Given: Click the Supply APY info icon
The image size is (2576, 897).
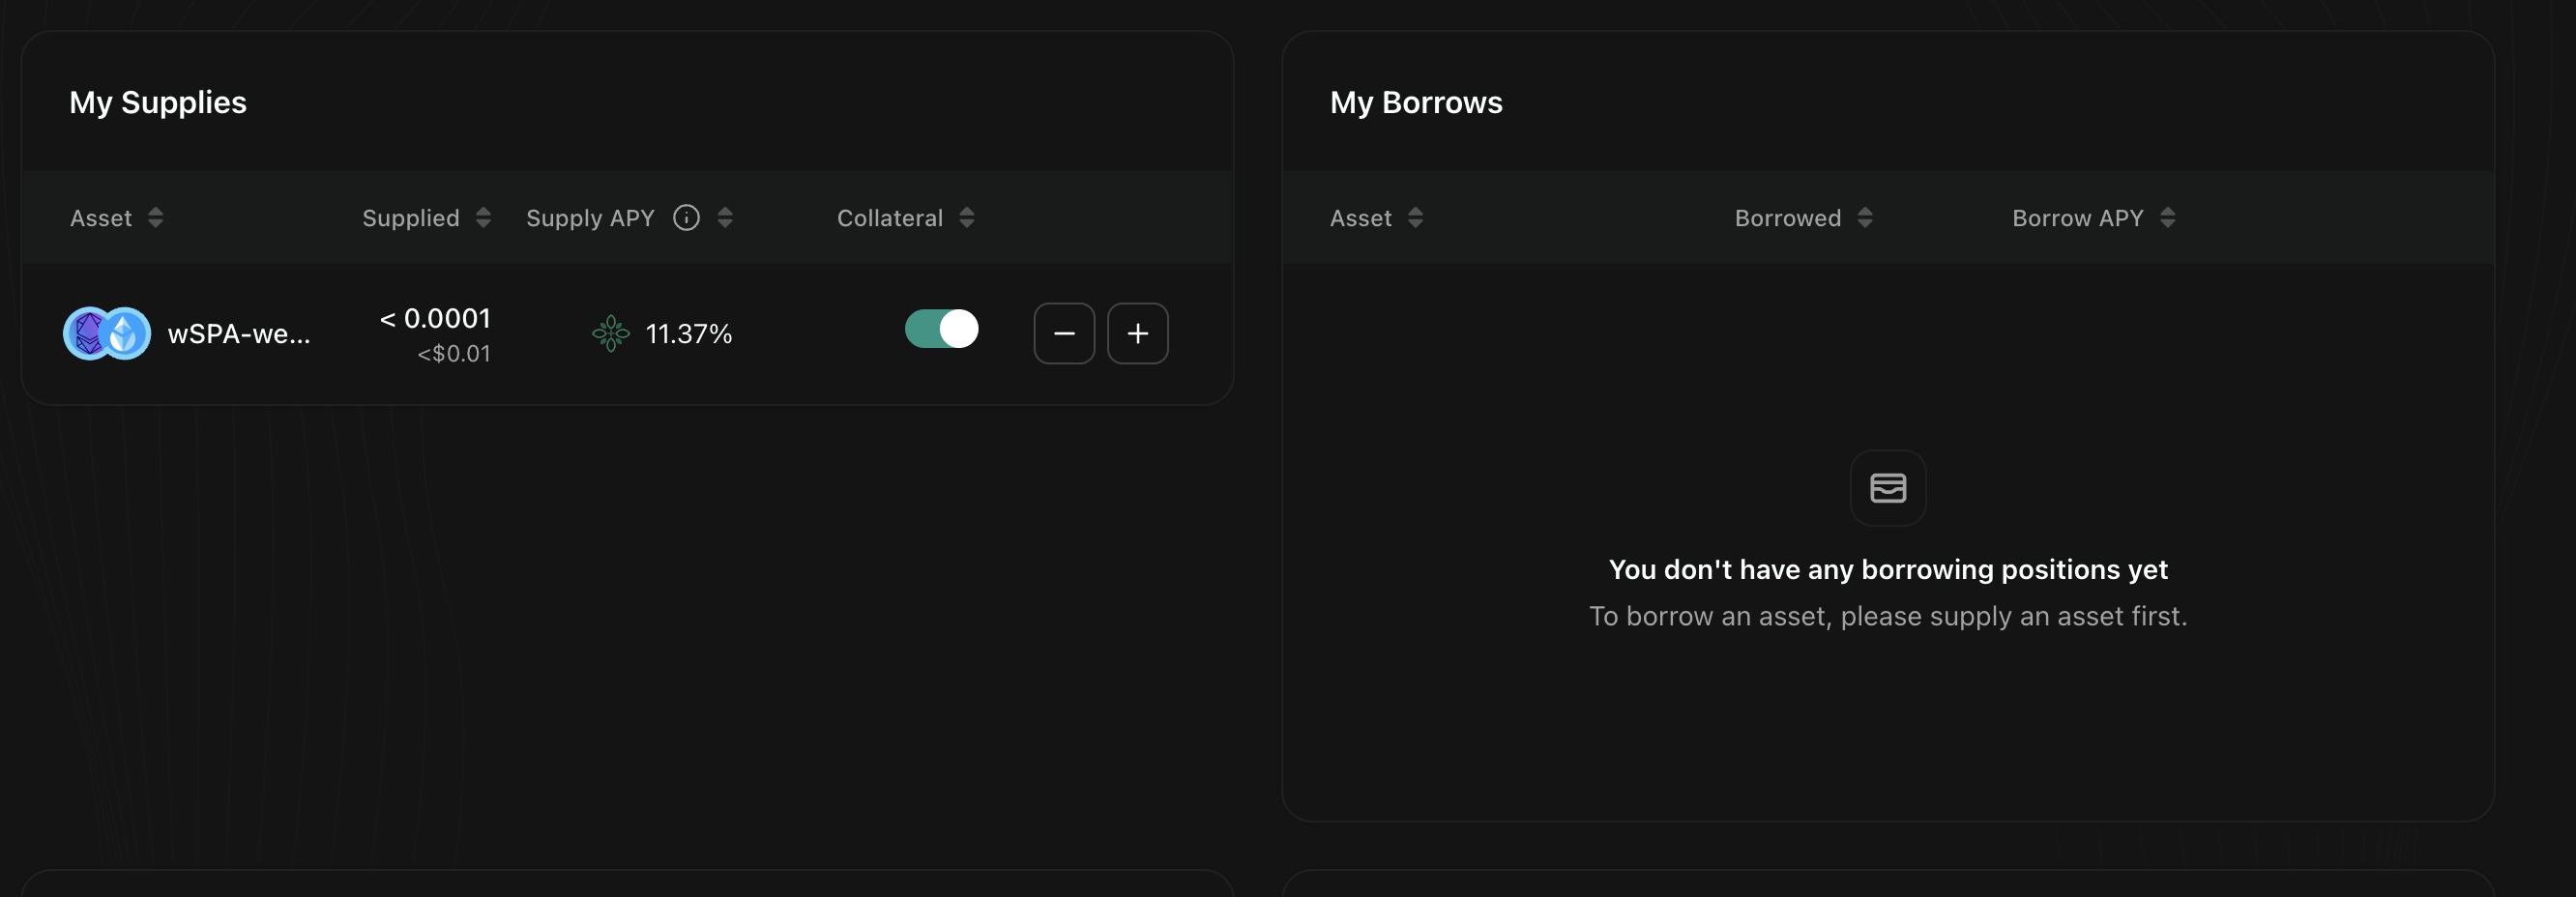Looking at the screenshot, I should 686,218.
